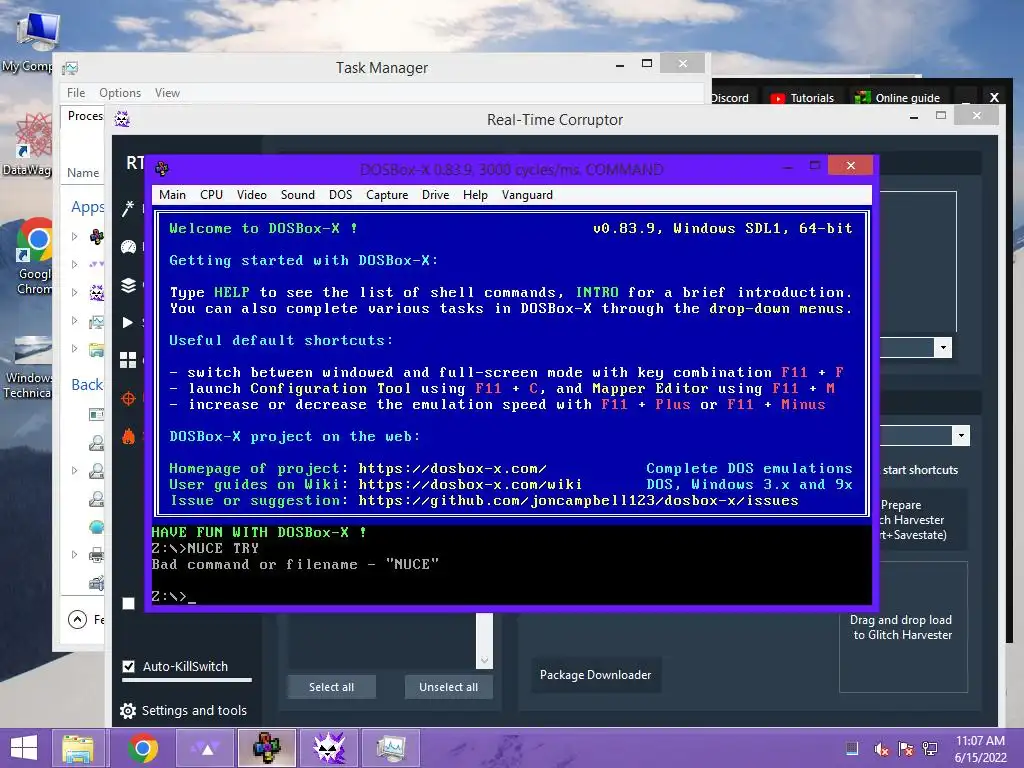The width and height of the screenshot is (1024, 768).
Task: Open Settings and tools in RTC
Action: coord(184,711)
